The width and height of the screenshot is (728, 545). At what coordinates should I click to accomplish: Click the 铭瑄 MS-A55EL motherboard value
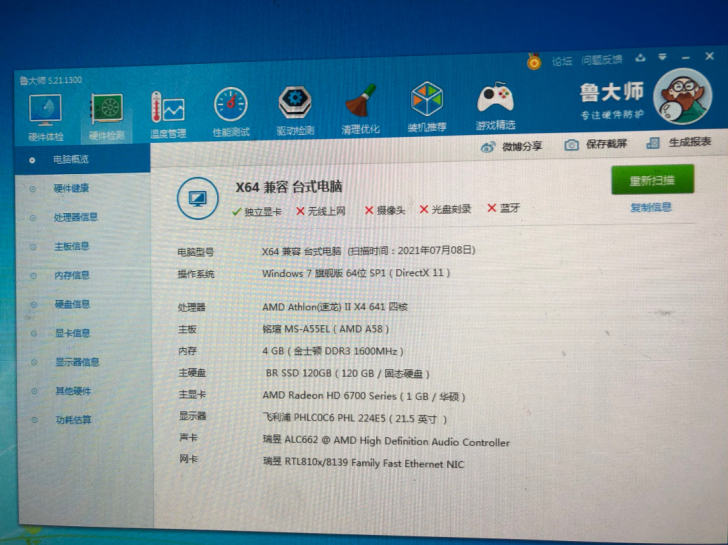[x=325, y=329]
